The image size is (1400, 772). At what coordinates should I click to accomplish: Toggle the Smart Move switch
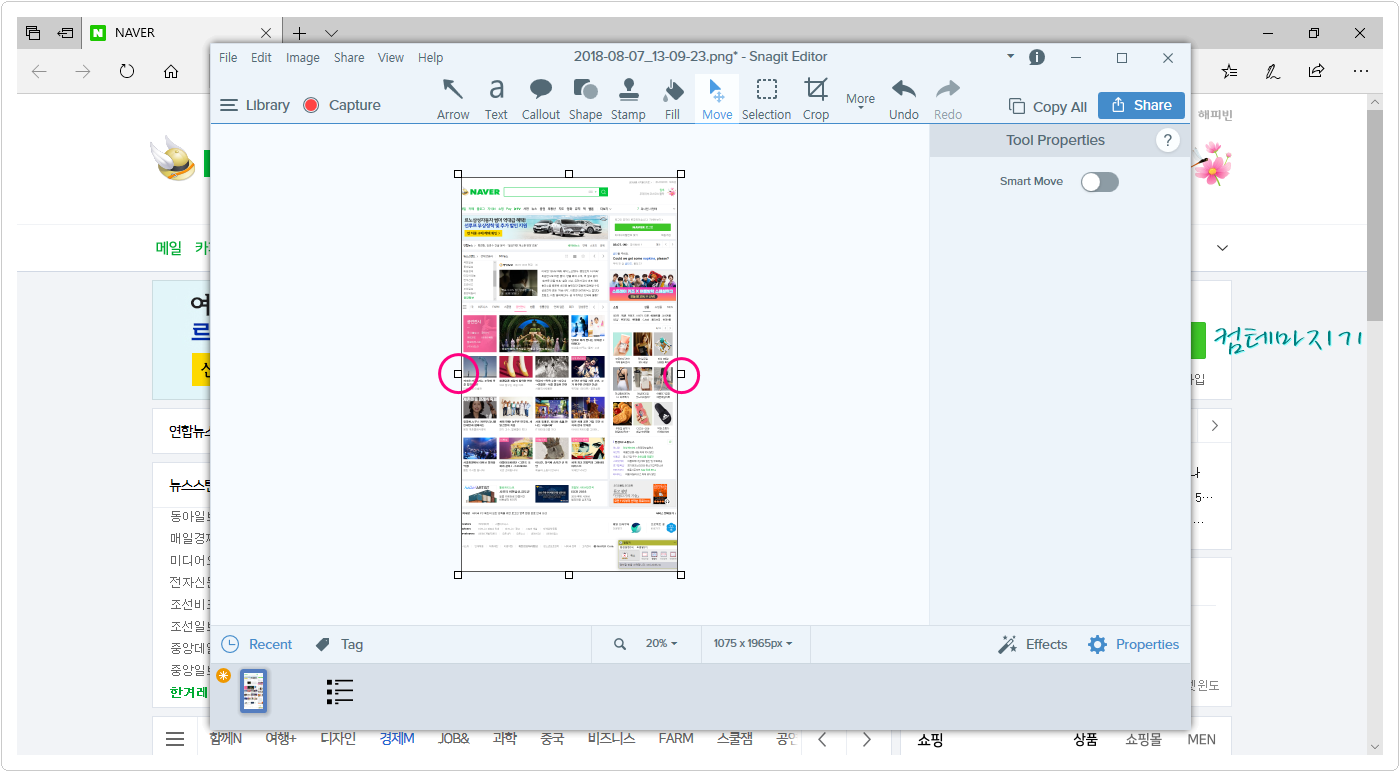pyautogui.click(x=1099, y=182)
